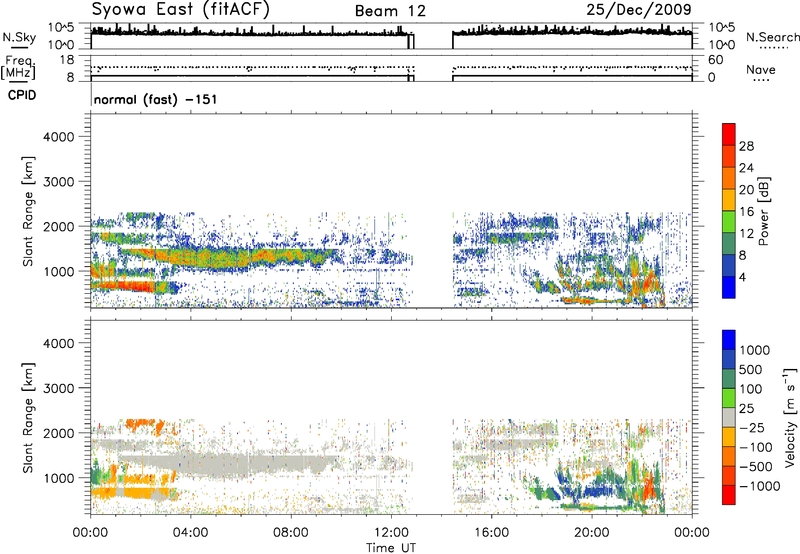The height and width of the screenshot is (554, 800).
Task: Click the '28' power colorbar value
Action: (746, 146)
